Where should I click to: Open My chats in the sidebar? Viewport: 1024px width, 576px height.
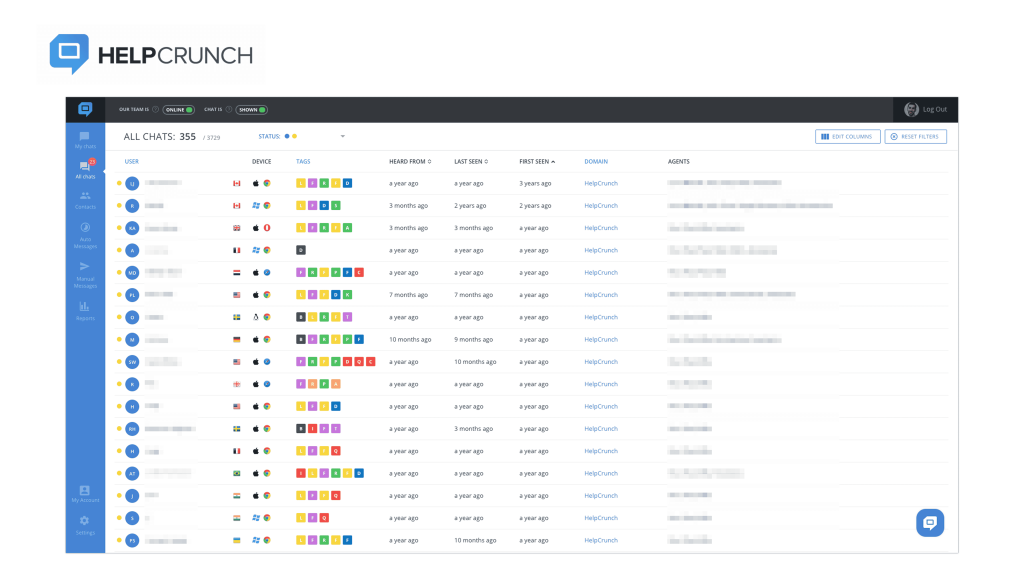coord(85,139)
